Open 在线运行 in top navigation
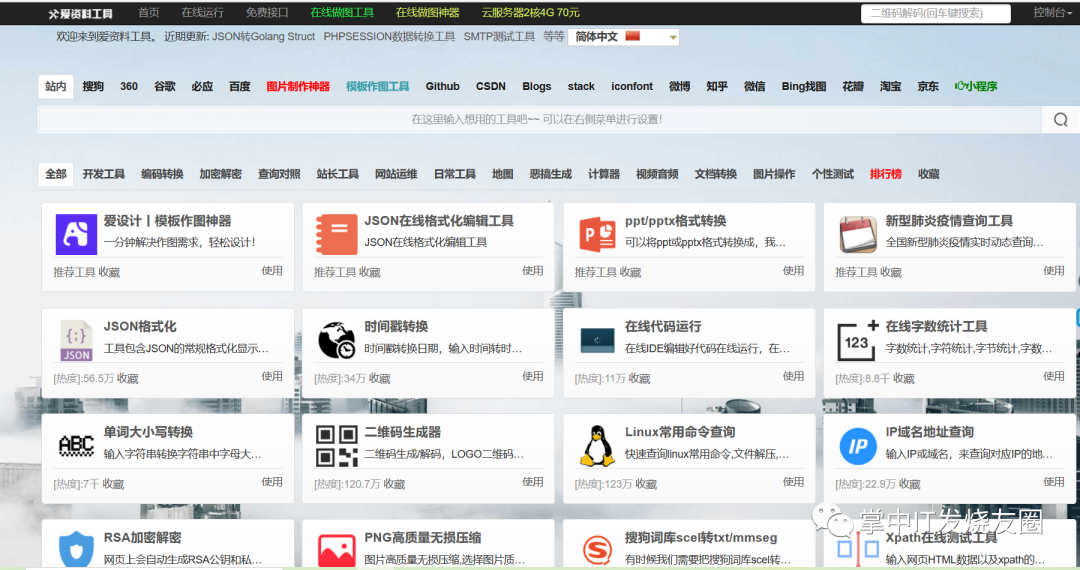 [202, 12]
